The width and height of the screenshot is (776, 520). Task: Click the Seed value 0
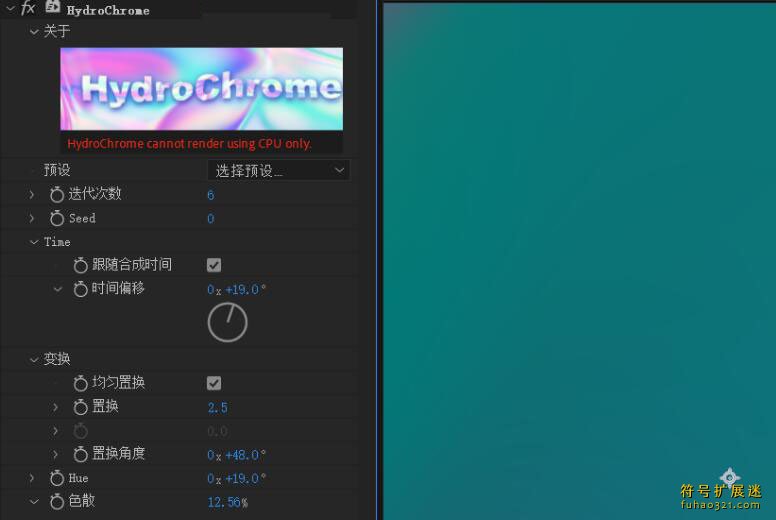click(x=210, y=219)
